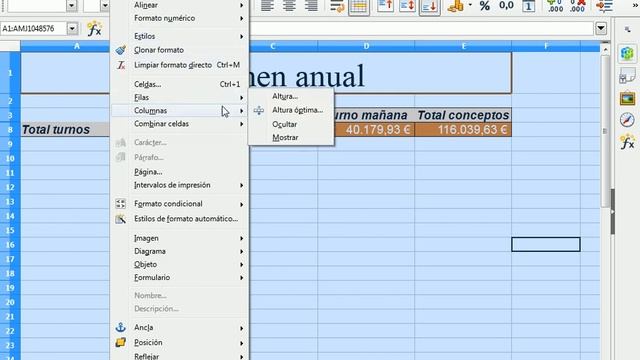
Task: Apply percent format icon
Action: 484,6
